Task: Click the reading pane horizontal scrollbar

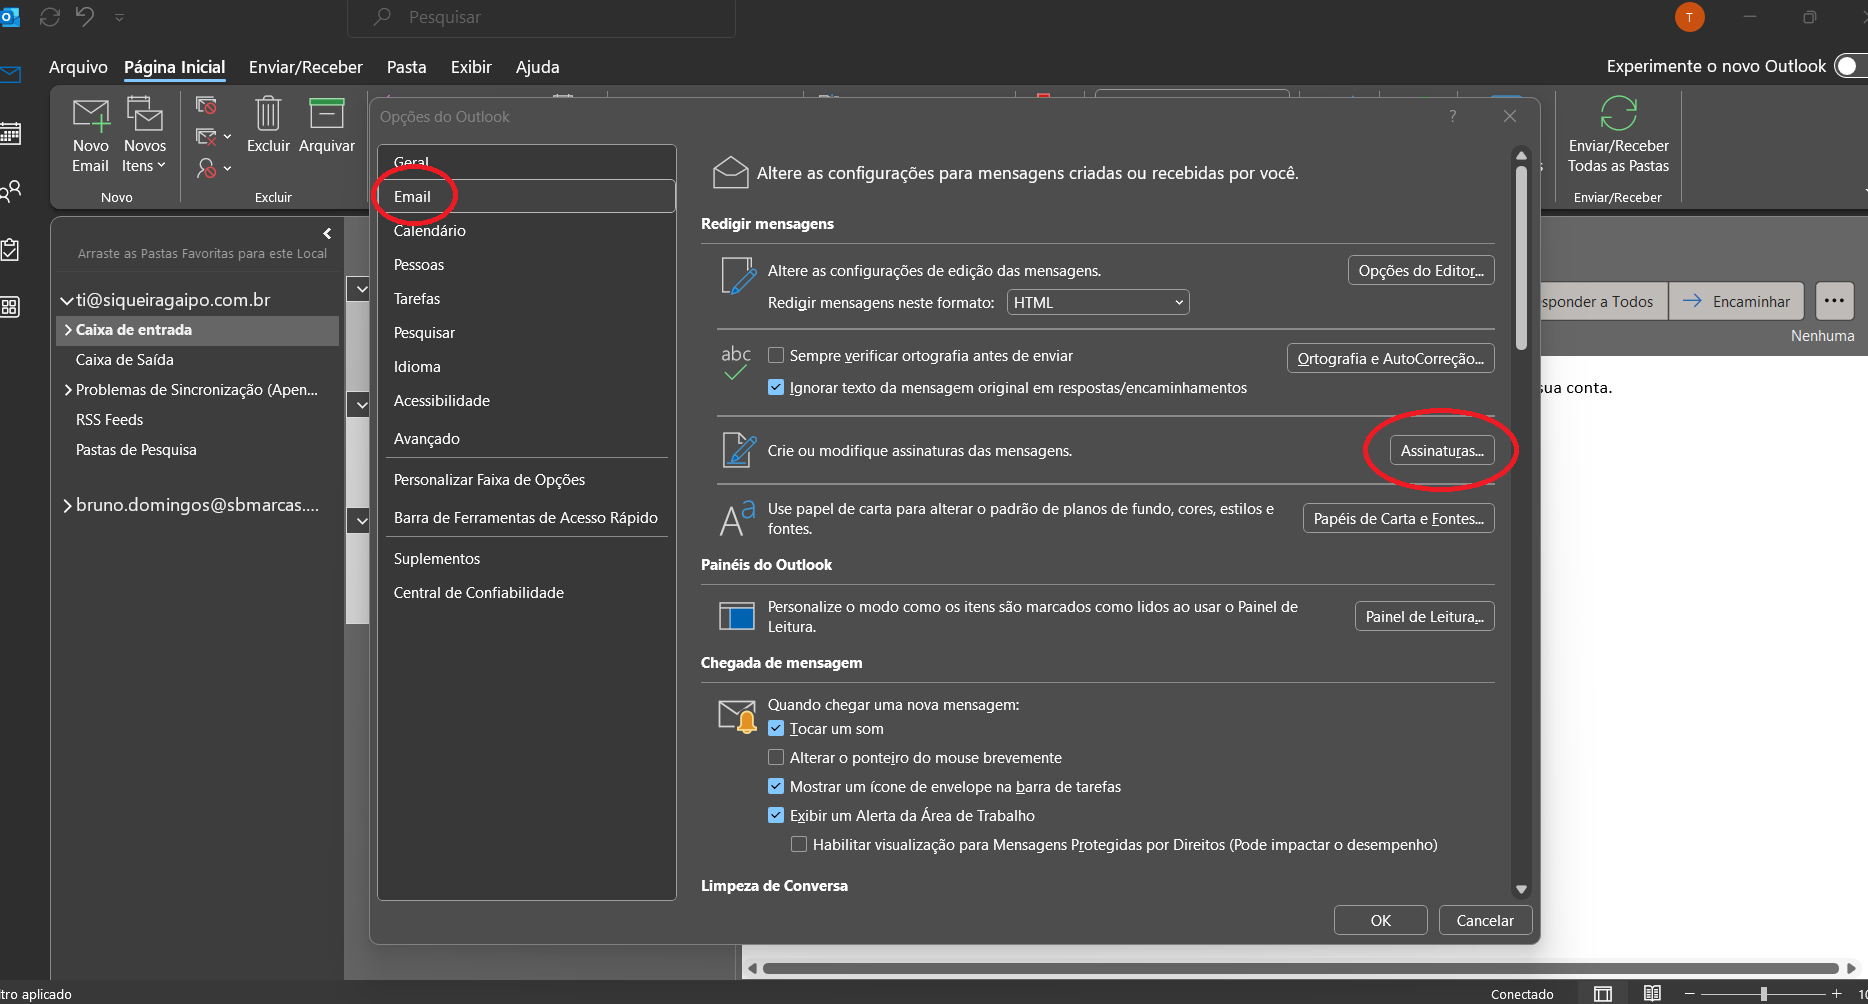Action: tap(1300, 968)
